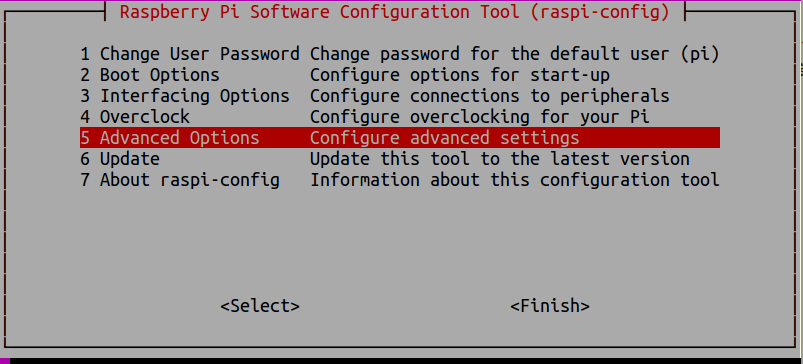Click the <Finish> button
Image resolution: width=803 pixels, height=364 pixels.
tap(550, 306)
